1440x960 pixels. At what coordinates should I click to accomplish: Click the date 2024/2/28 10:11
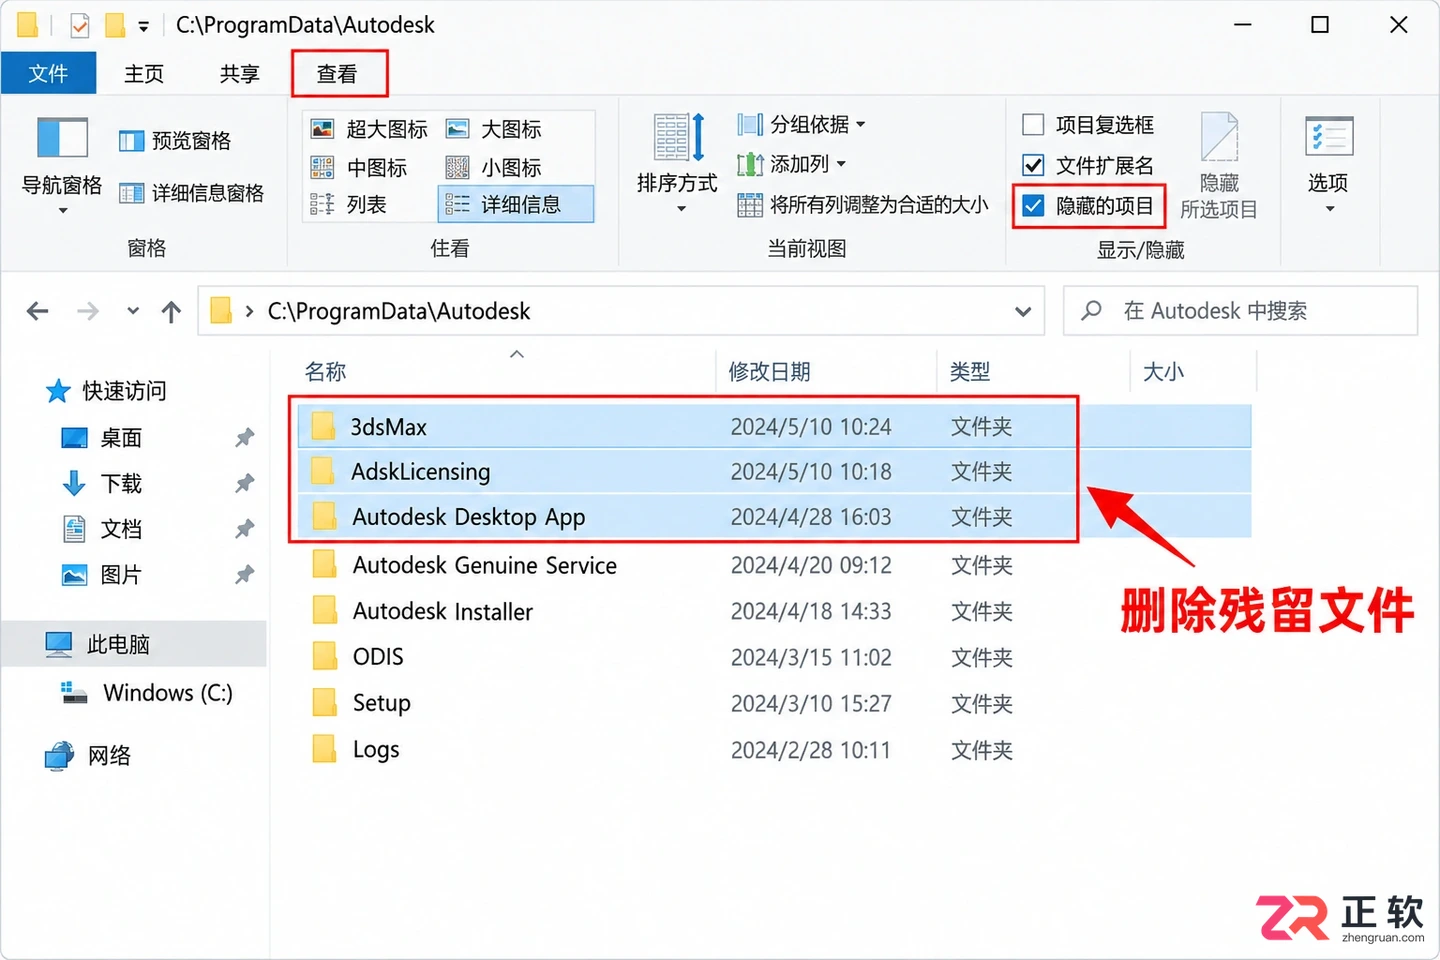pyautogui.click(x=811, y=750)
